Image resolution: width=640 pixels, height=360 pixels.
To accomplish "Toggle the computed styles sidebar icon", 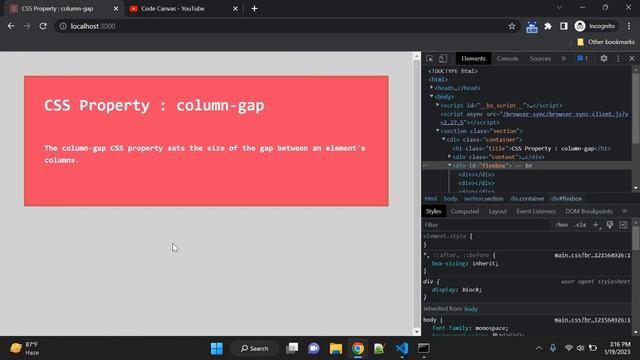I will coord(623,225).
